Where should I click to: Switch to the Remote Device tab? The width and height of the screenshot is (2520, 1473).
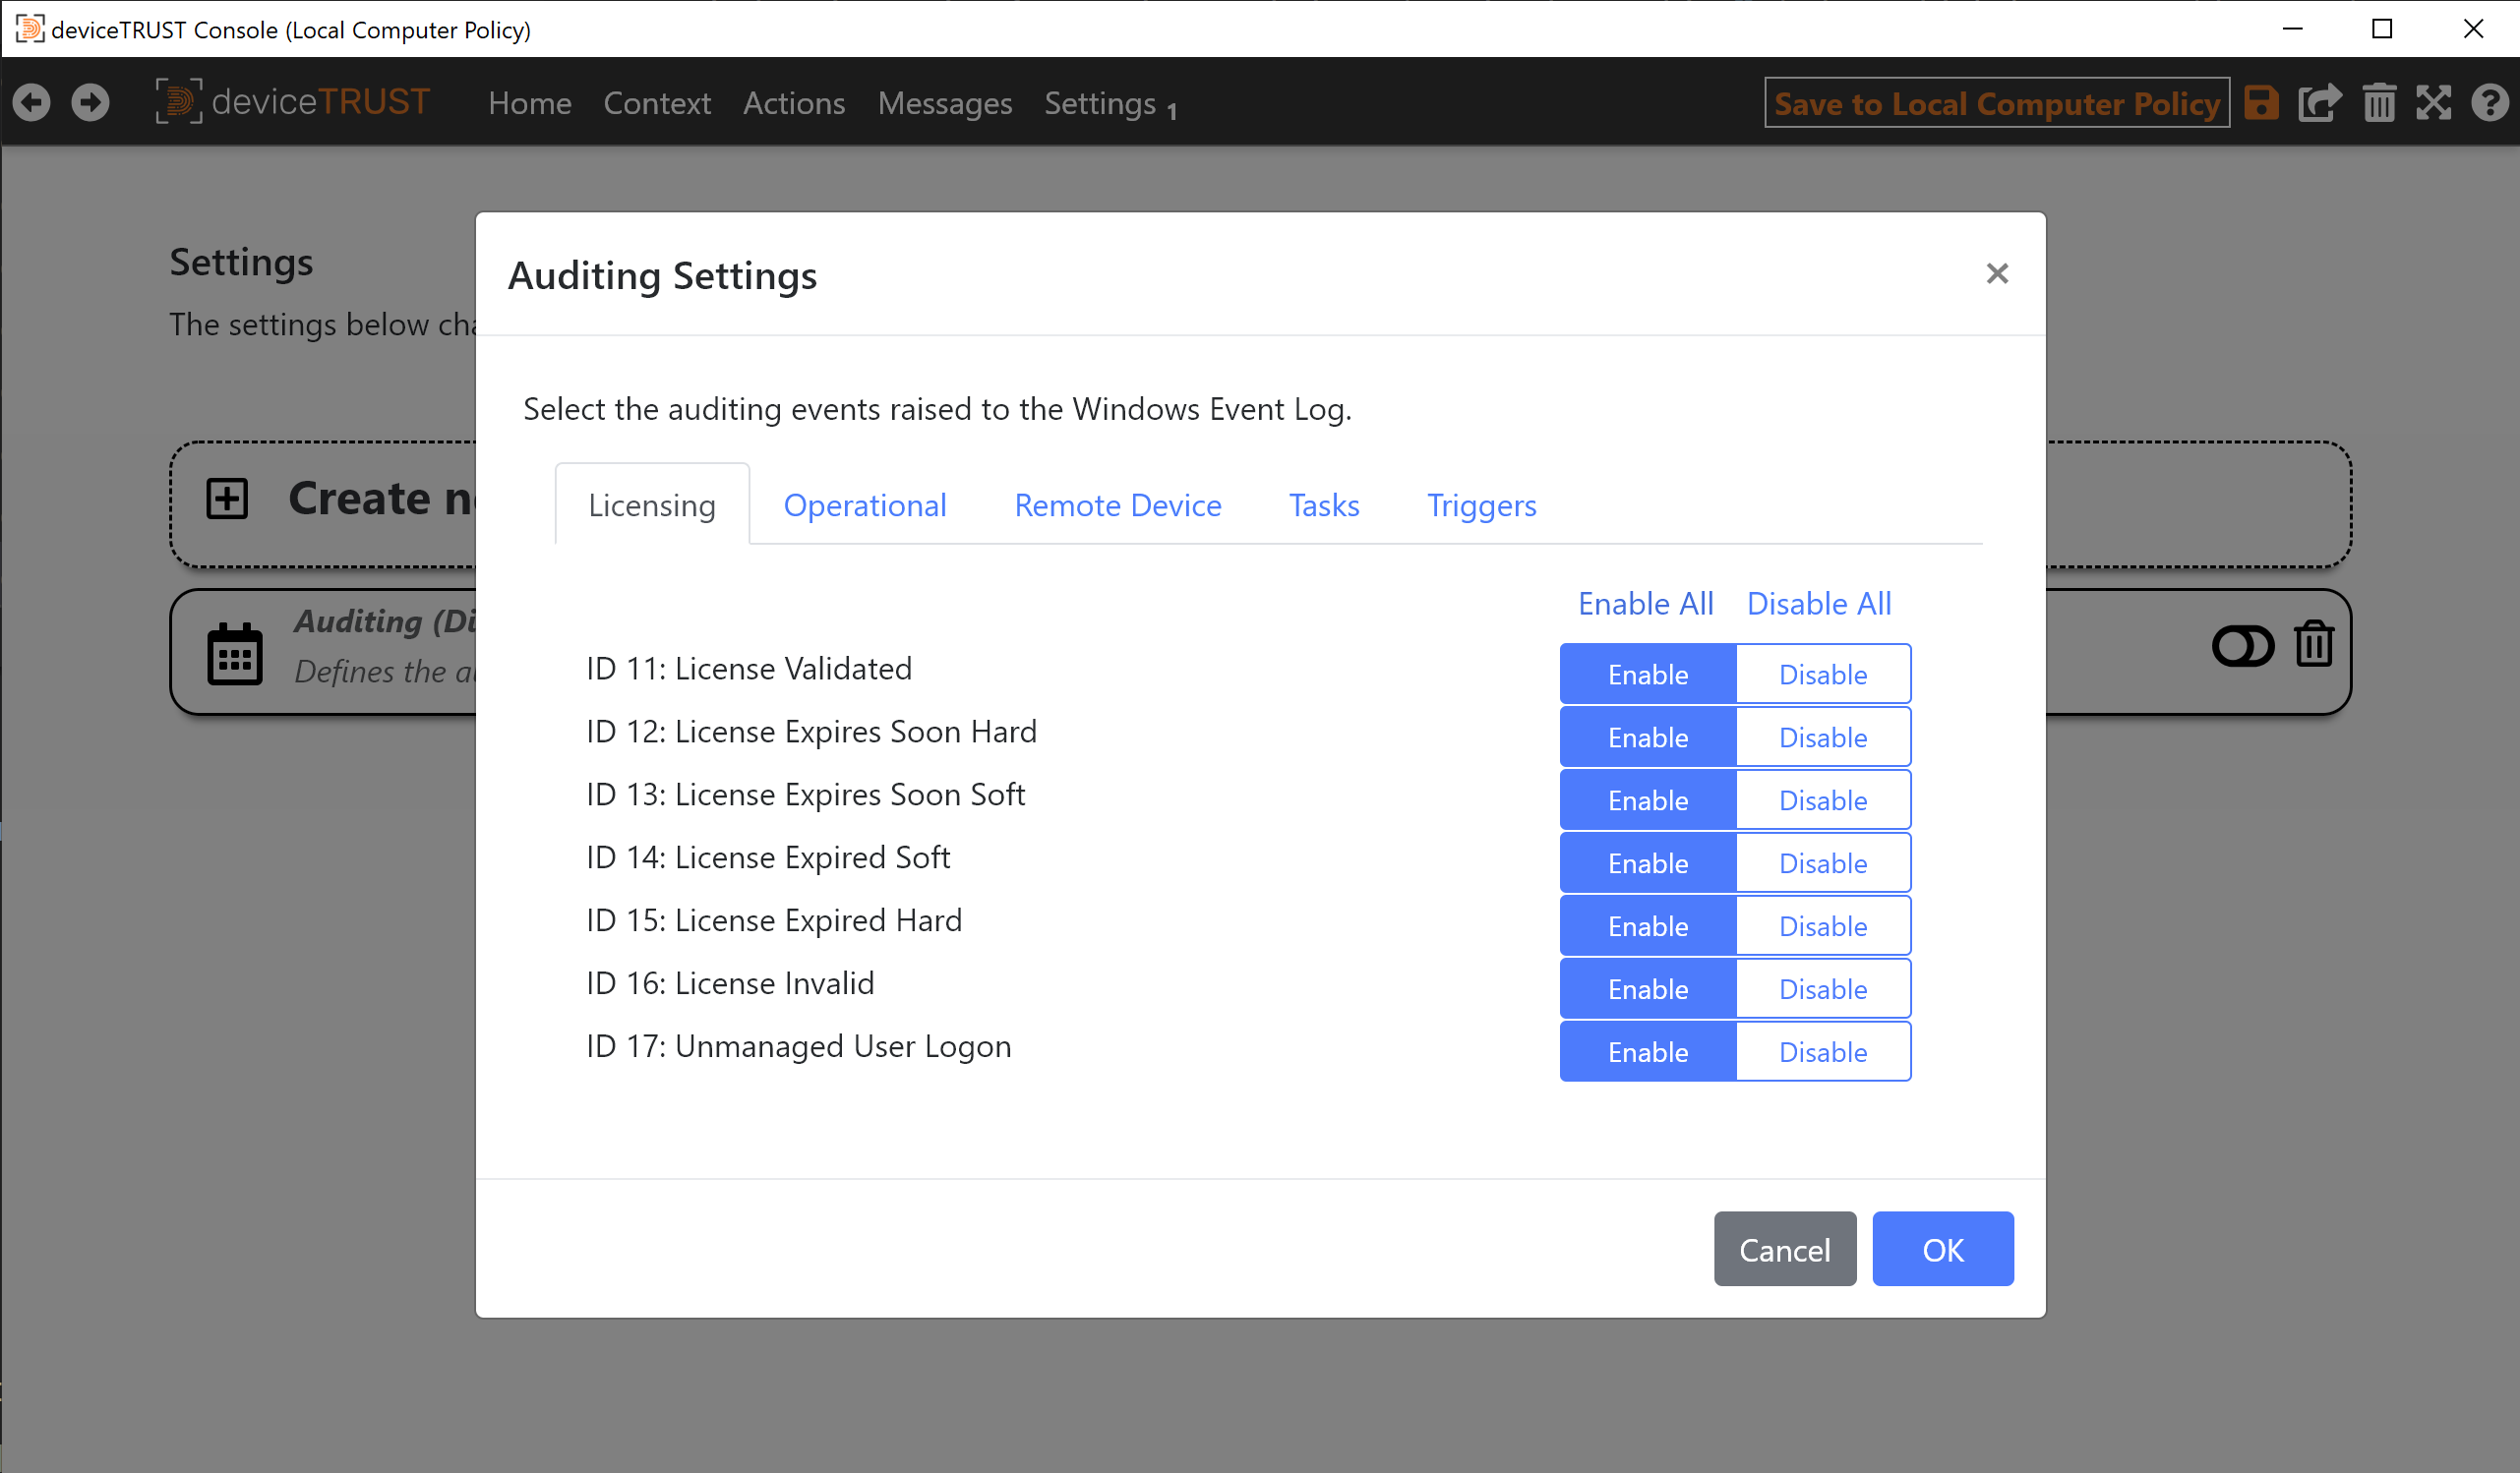[x=1117, y=505]
